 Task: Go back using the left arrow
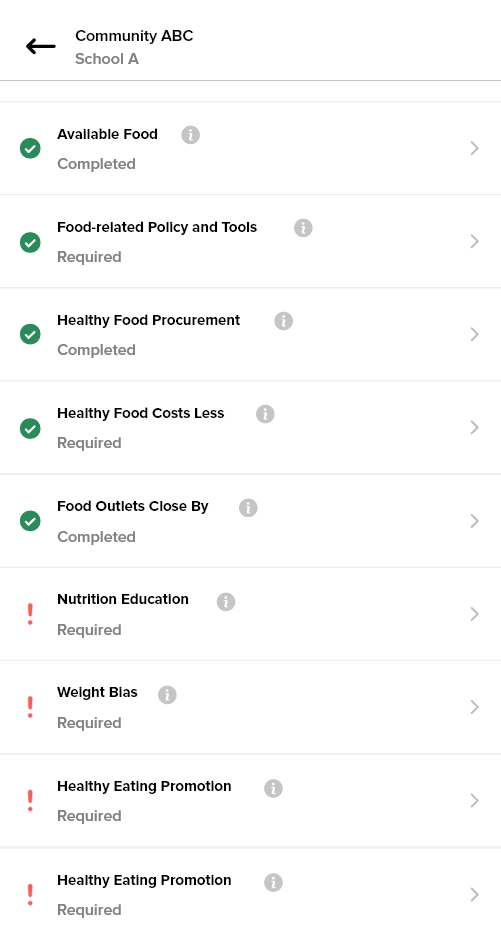(41, 46)
